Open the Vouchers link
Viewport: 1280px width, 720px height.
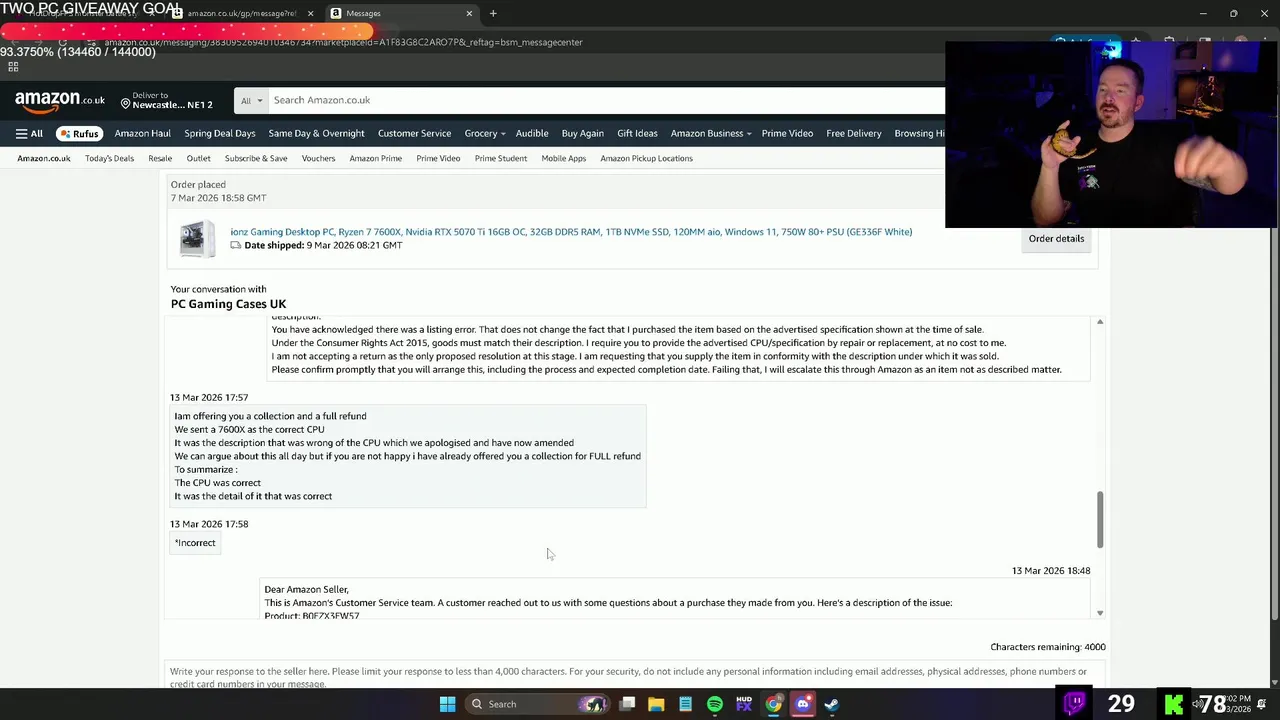(318, 158)
